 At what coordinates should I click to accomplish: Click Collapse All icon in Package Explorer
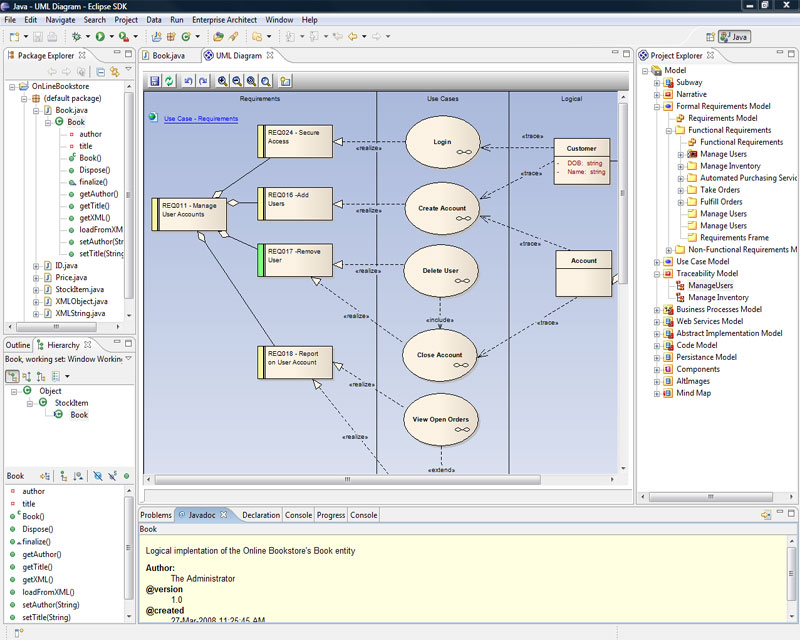[100, 71]
